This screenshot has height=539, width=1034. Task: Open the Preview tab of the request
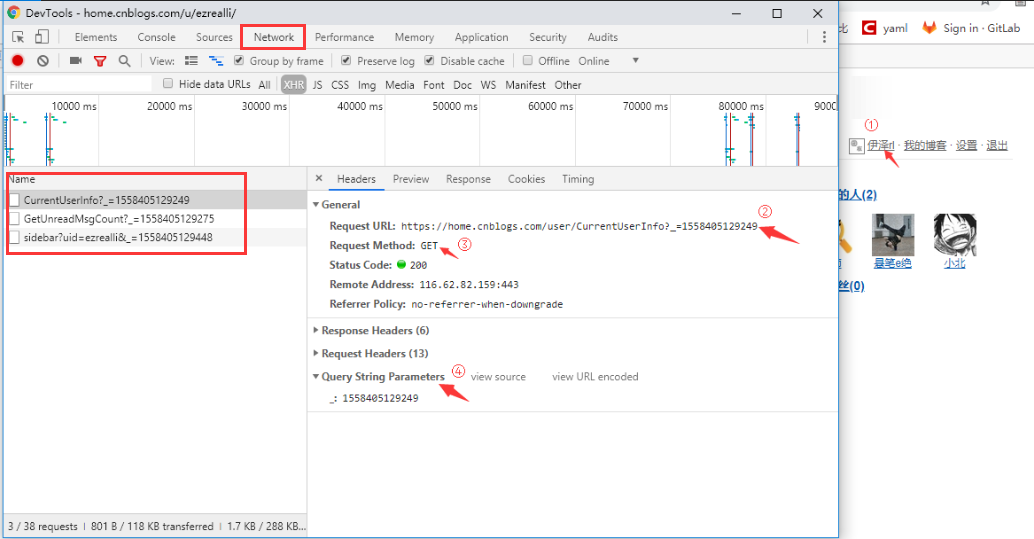(410, 179)
